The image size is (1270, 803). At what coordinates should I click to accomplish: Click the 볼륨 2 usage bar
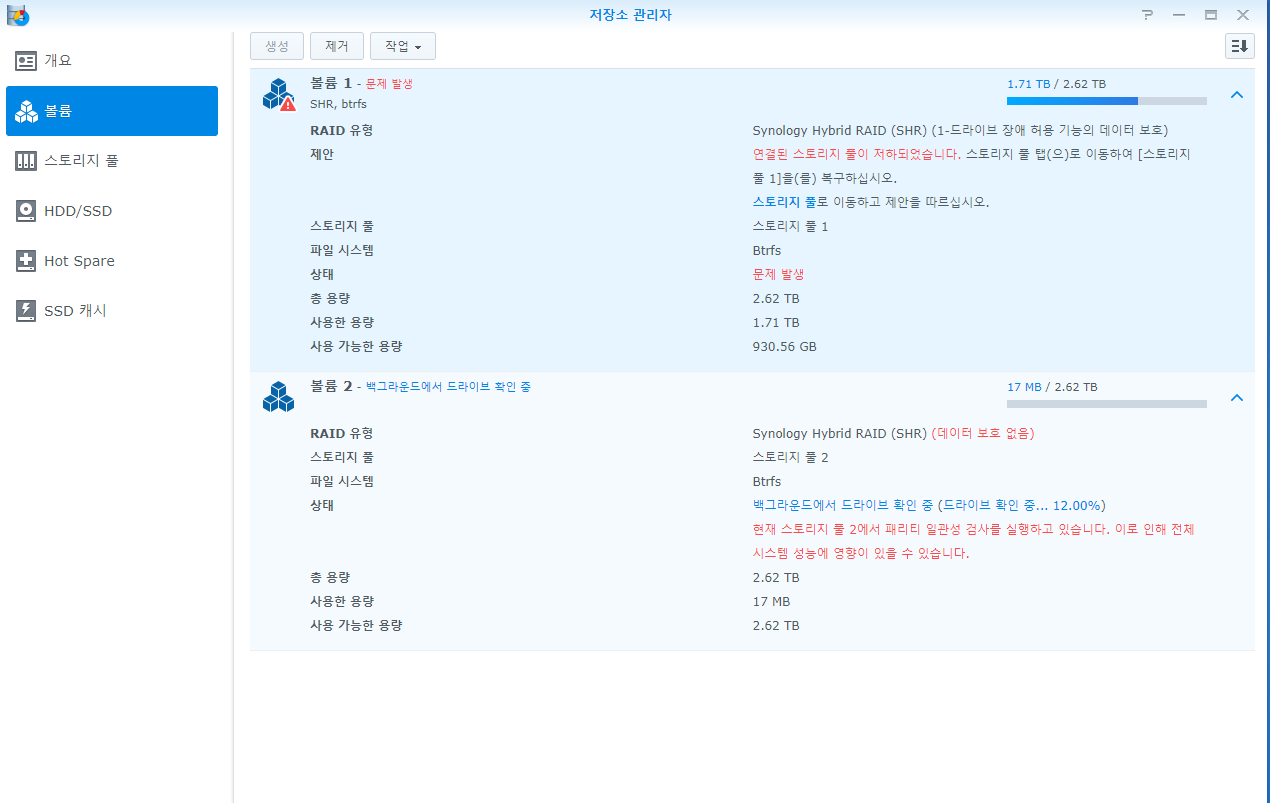click(x=1107, y=404)
